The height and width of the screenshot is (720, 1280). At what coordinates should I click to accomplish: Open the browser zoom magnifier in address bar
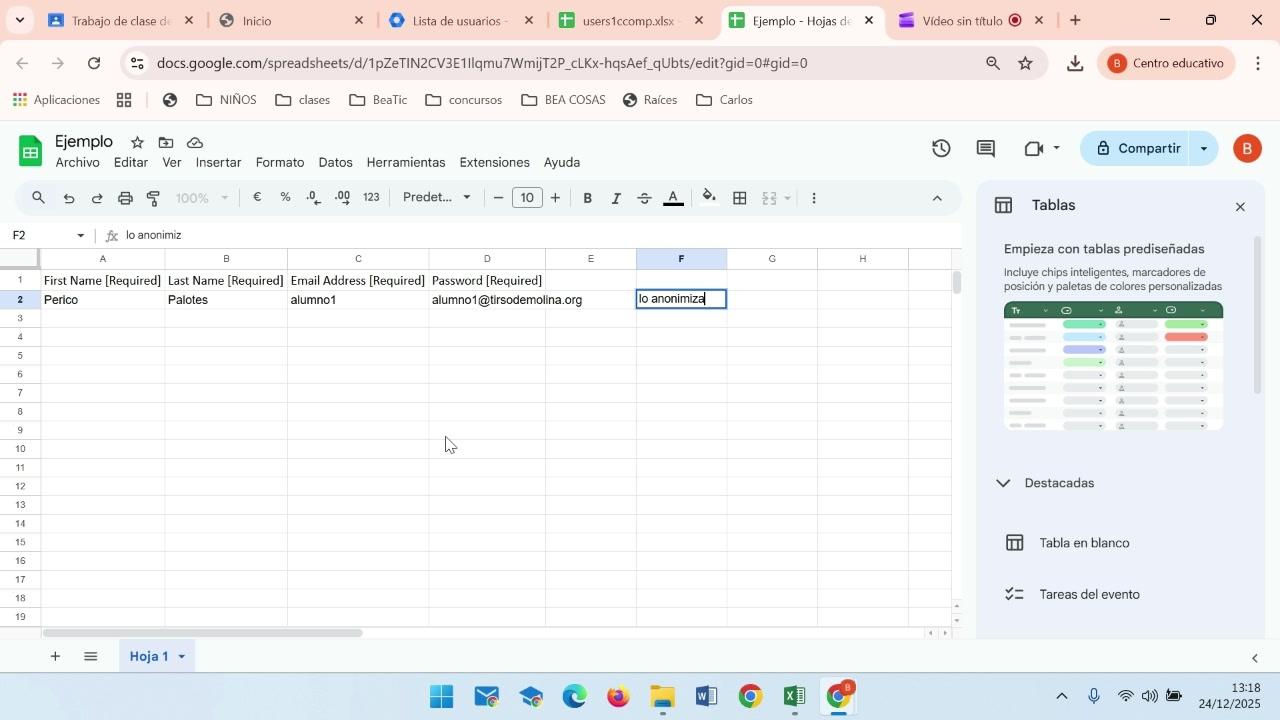[993, 63]
